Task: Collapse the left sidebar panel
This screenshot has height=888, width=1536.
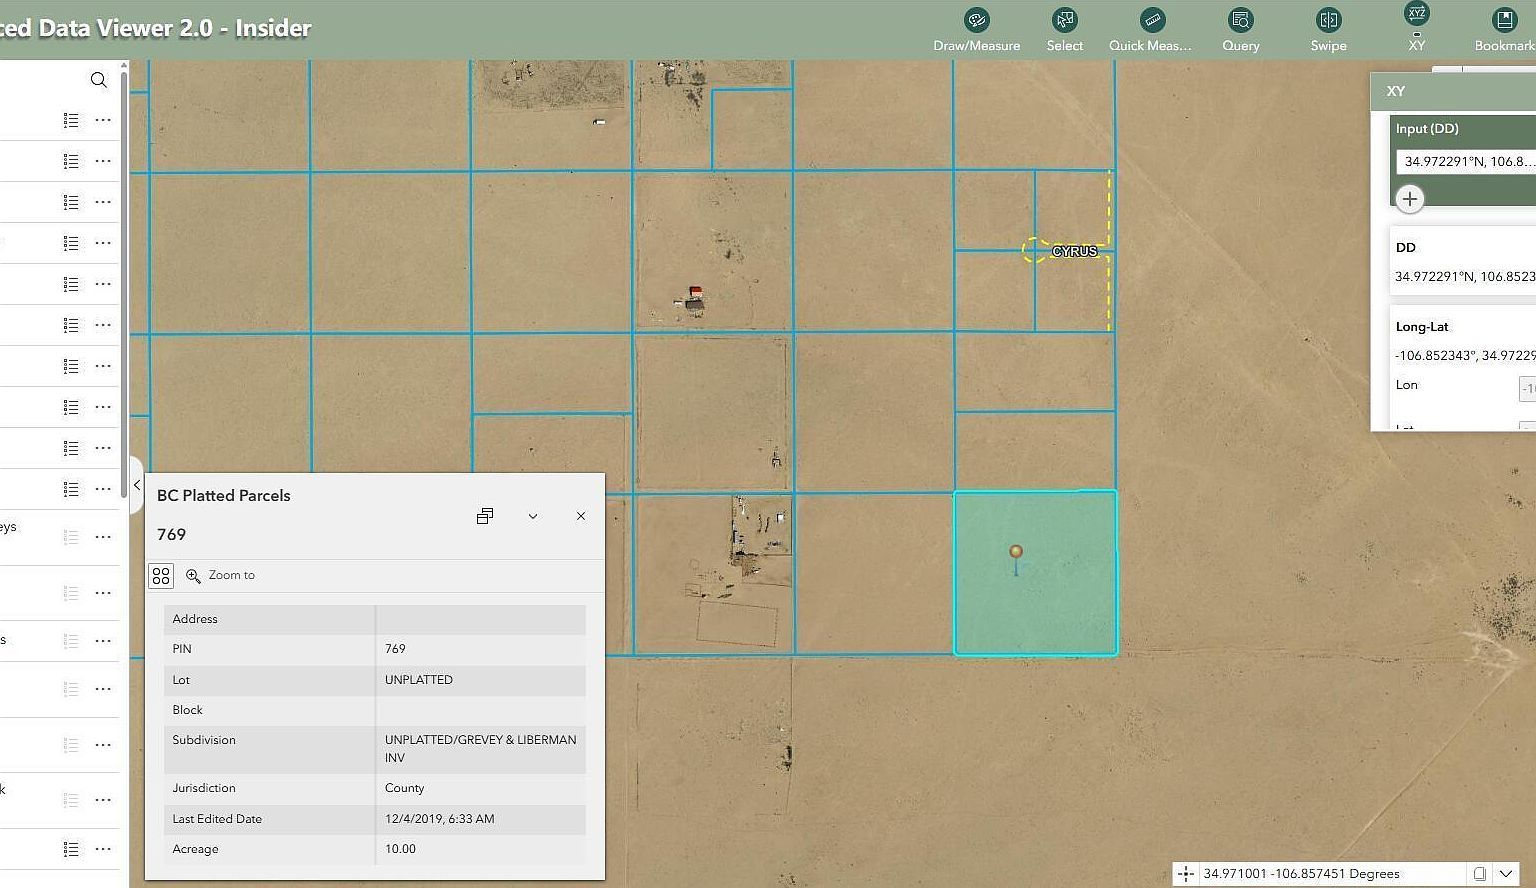Action: 136,484
